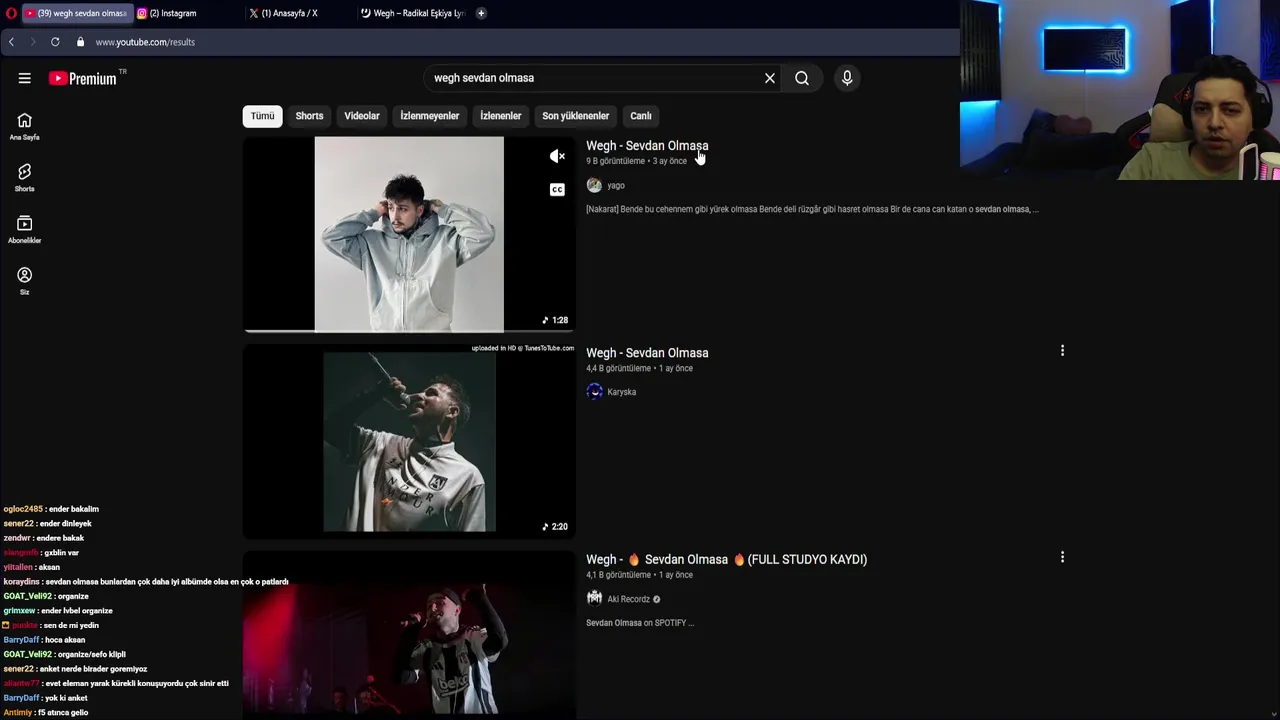1280x720 pixels.
Task: Click the 1:28 duration badge
Action: pyautogui.click(x=555, y=320)
